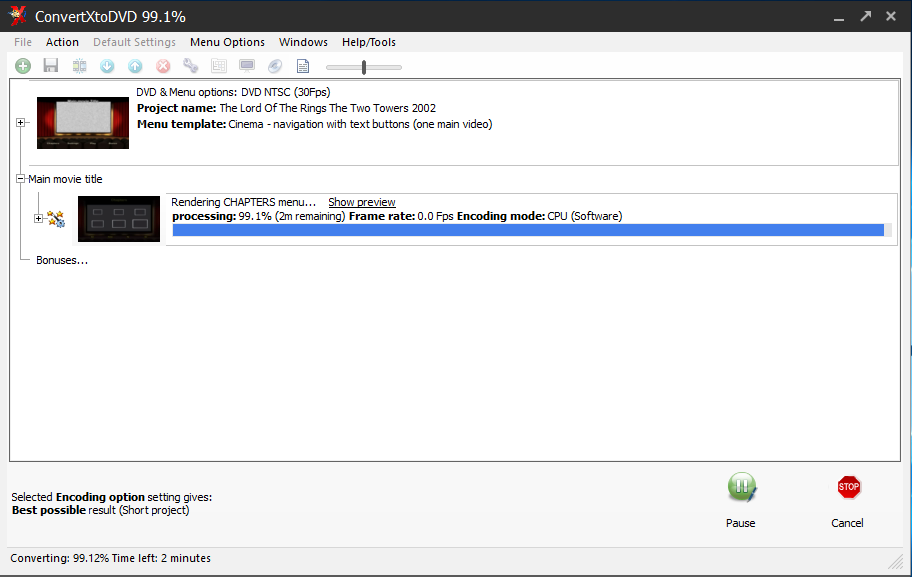Image resolution: width=912 pixels, height=577 pixels.
Task: Click the window resize grip
Action: point(896,561)
